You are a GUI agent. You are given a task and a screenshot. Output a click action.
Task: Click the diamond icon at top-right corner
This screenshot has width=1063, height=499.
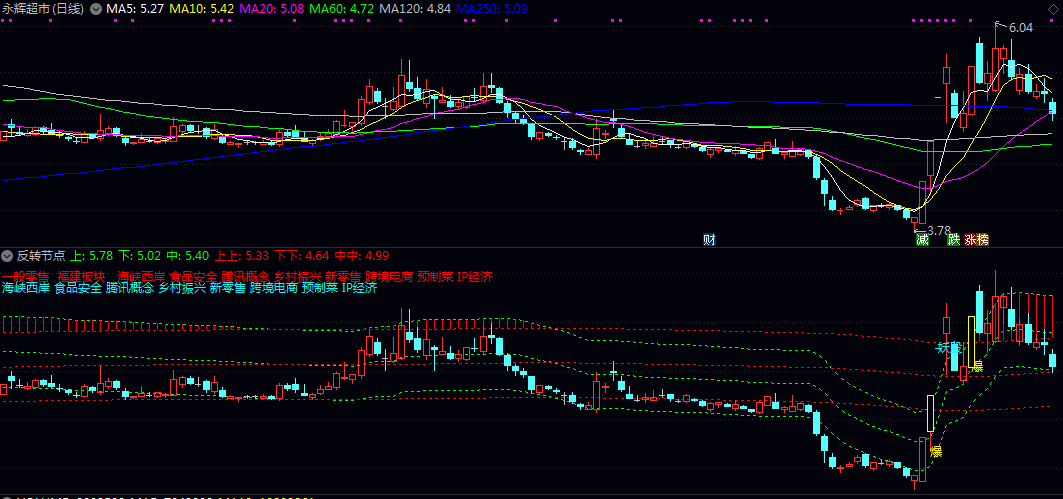[x=1053, y=9]
